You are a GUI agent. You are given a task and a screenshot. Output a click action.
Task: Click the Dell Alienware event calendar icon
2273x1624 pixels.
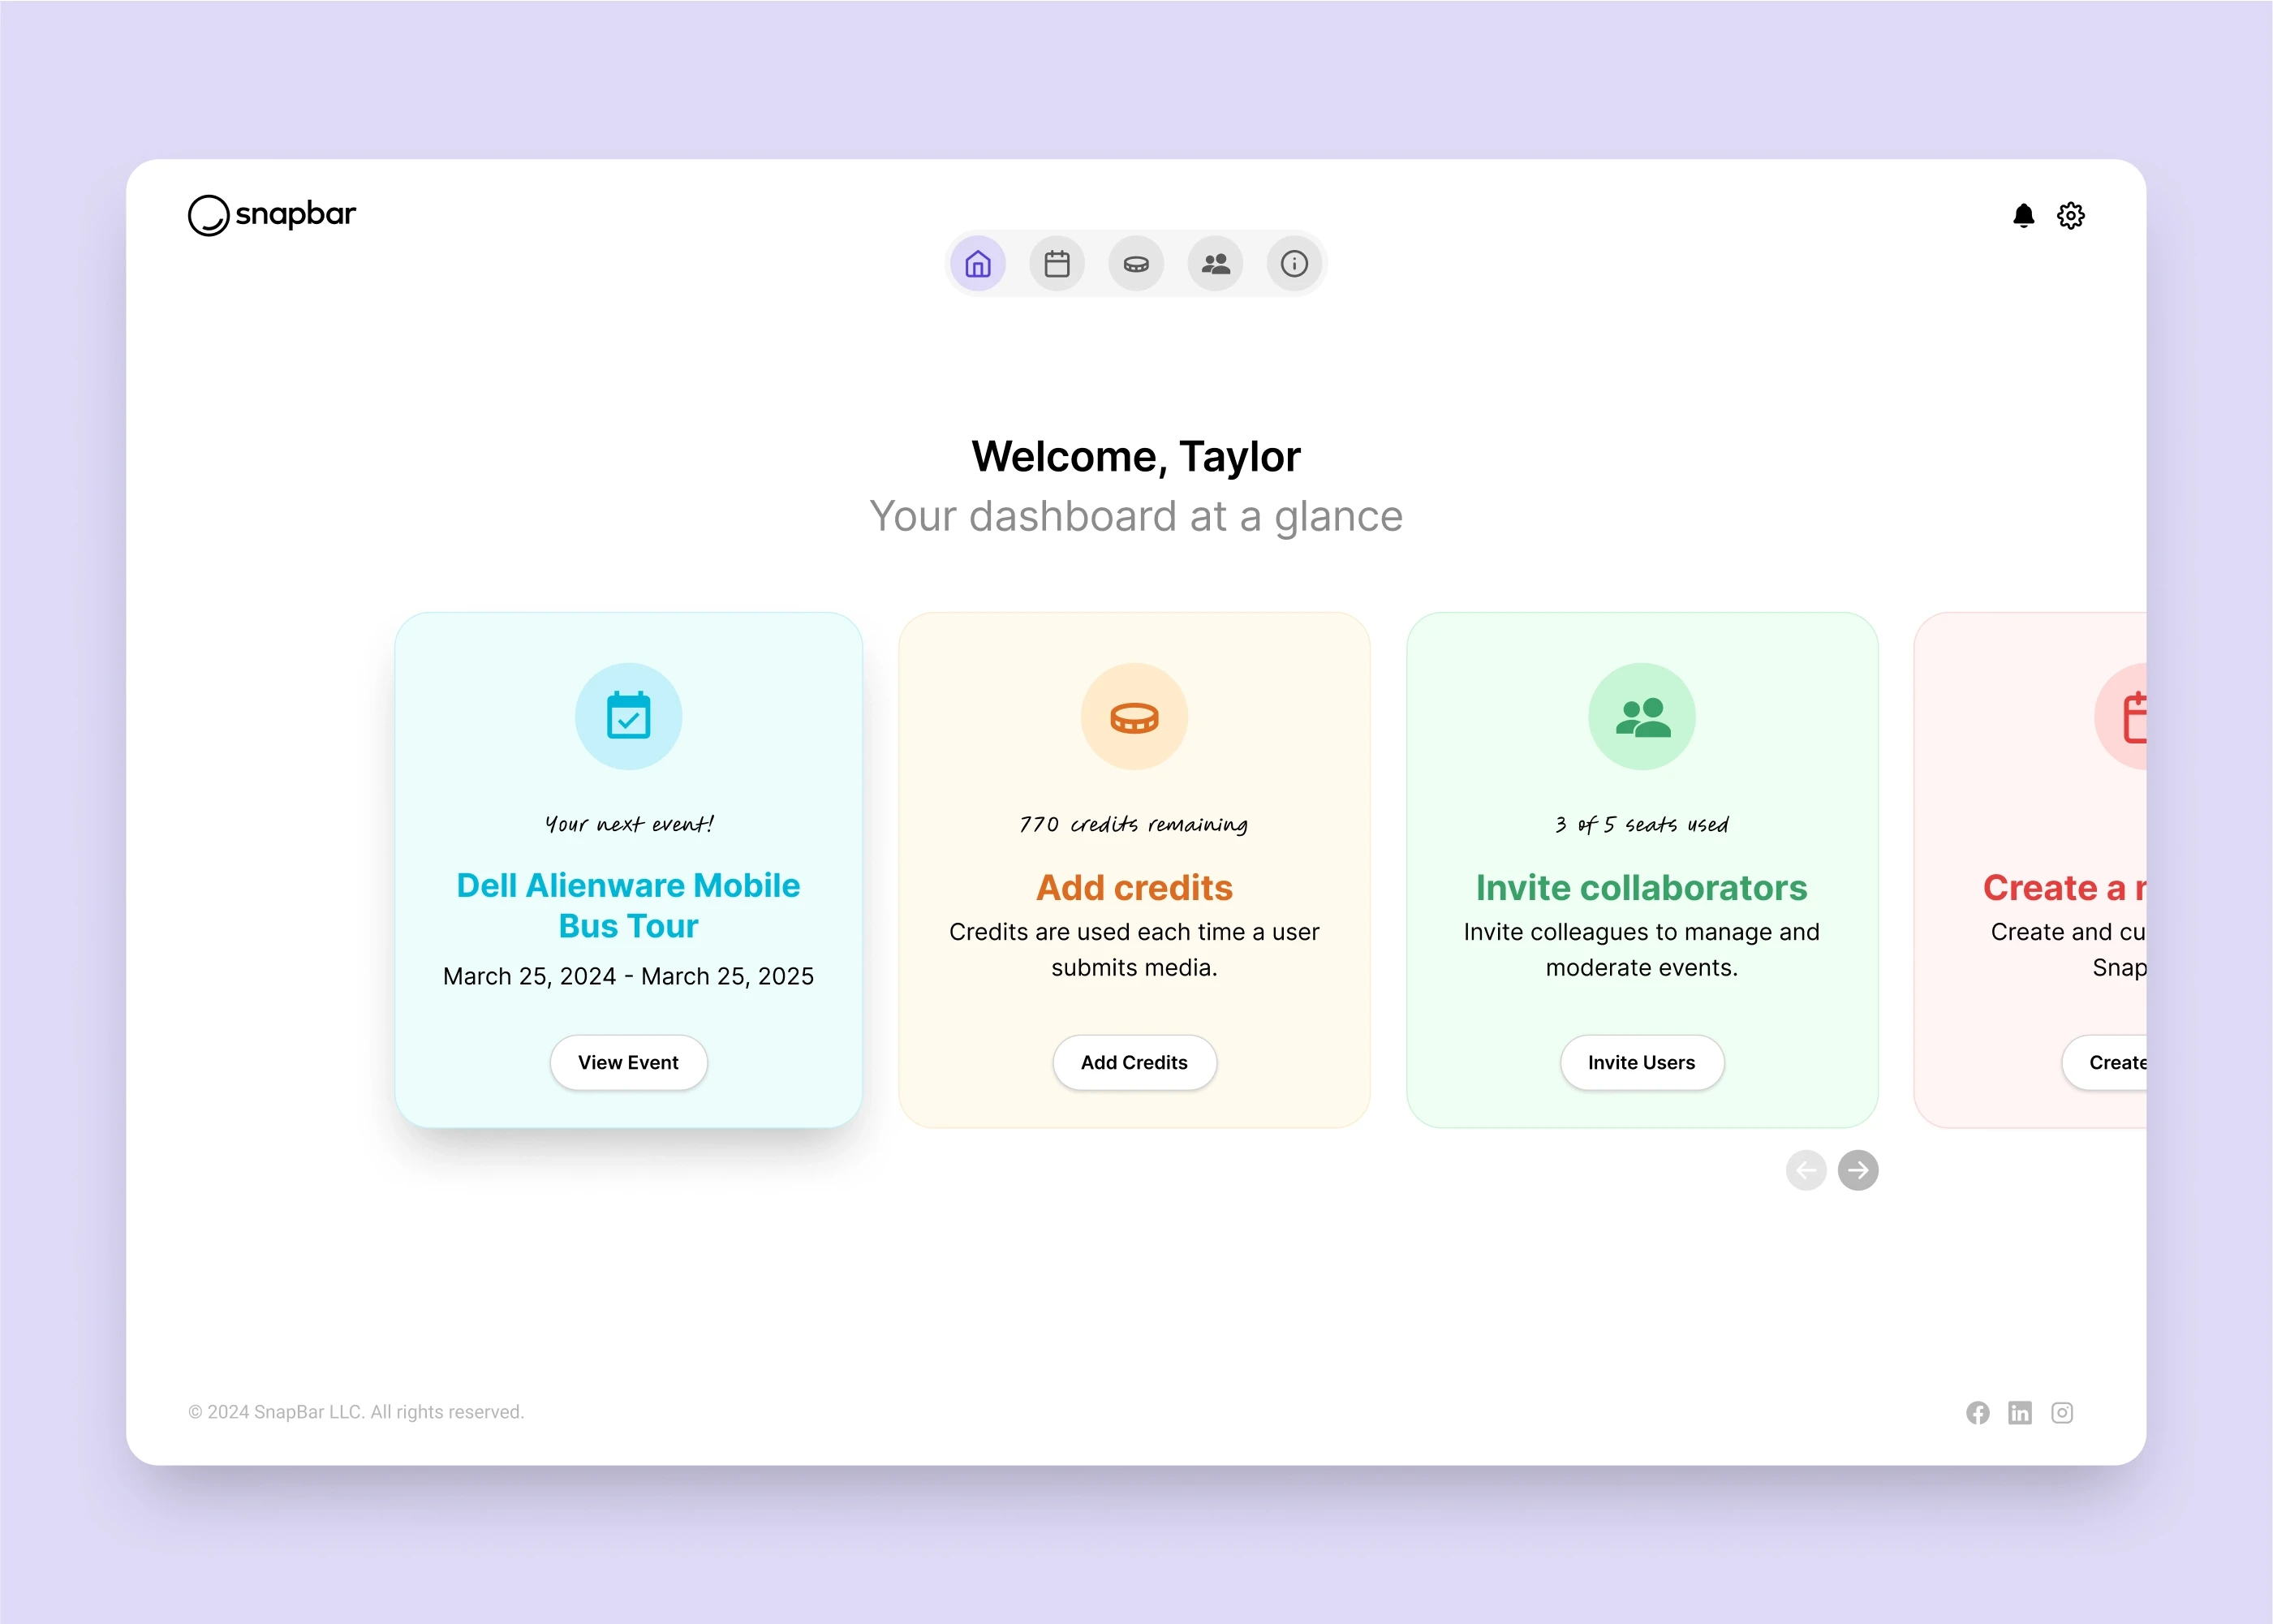(x=627, y=715)
